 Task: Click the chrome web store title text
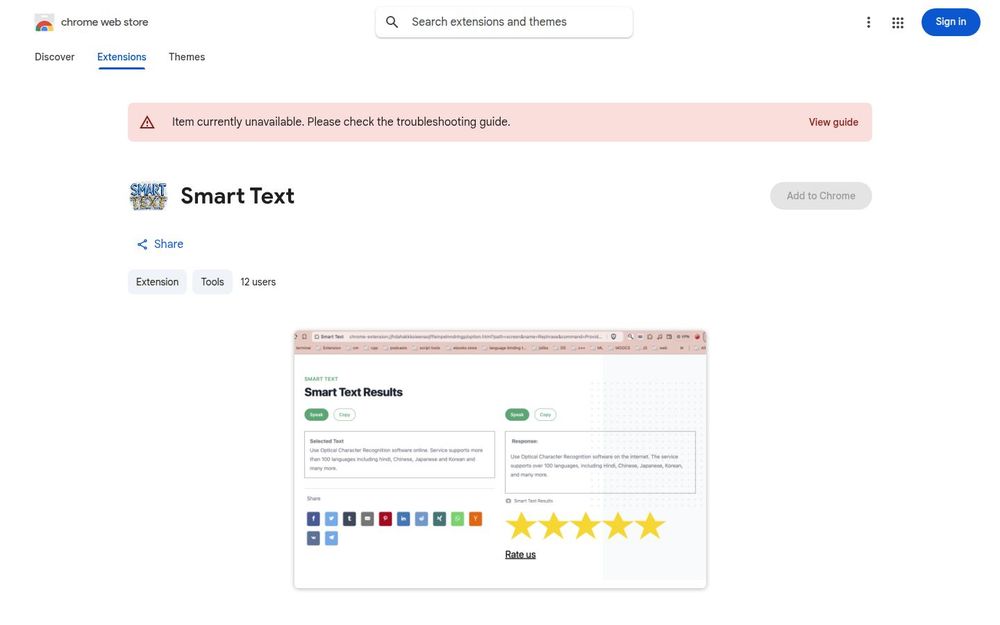coord(105,22)
